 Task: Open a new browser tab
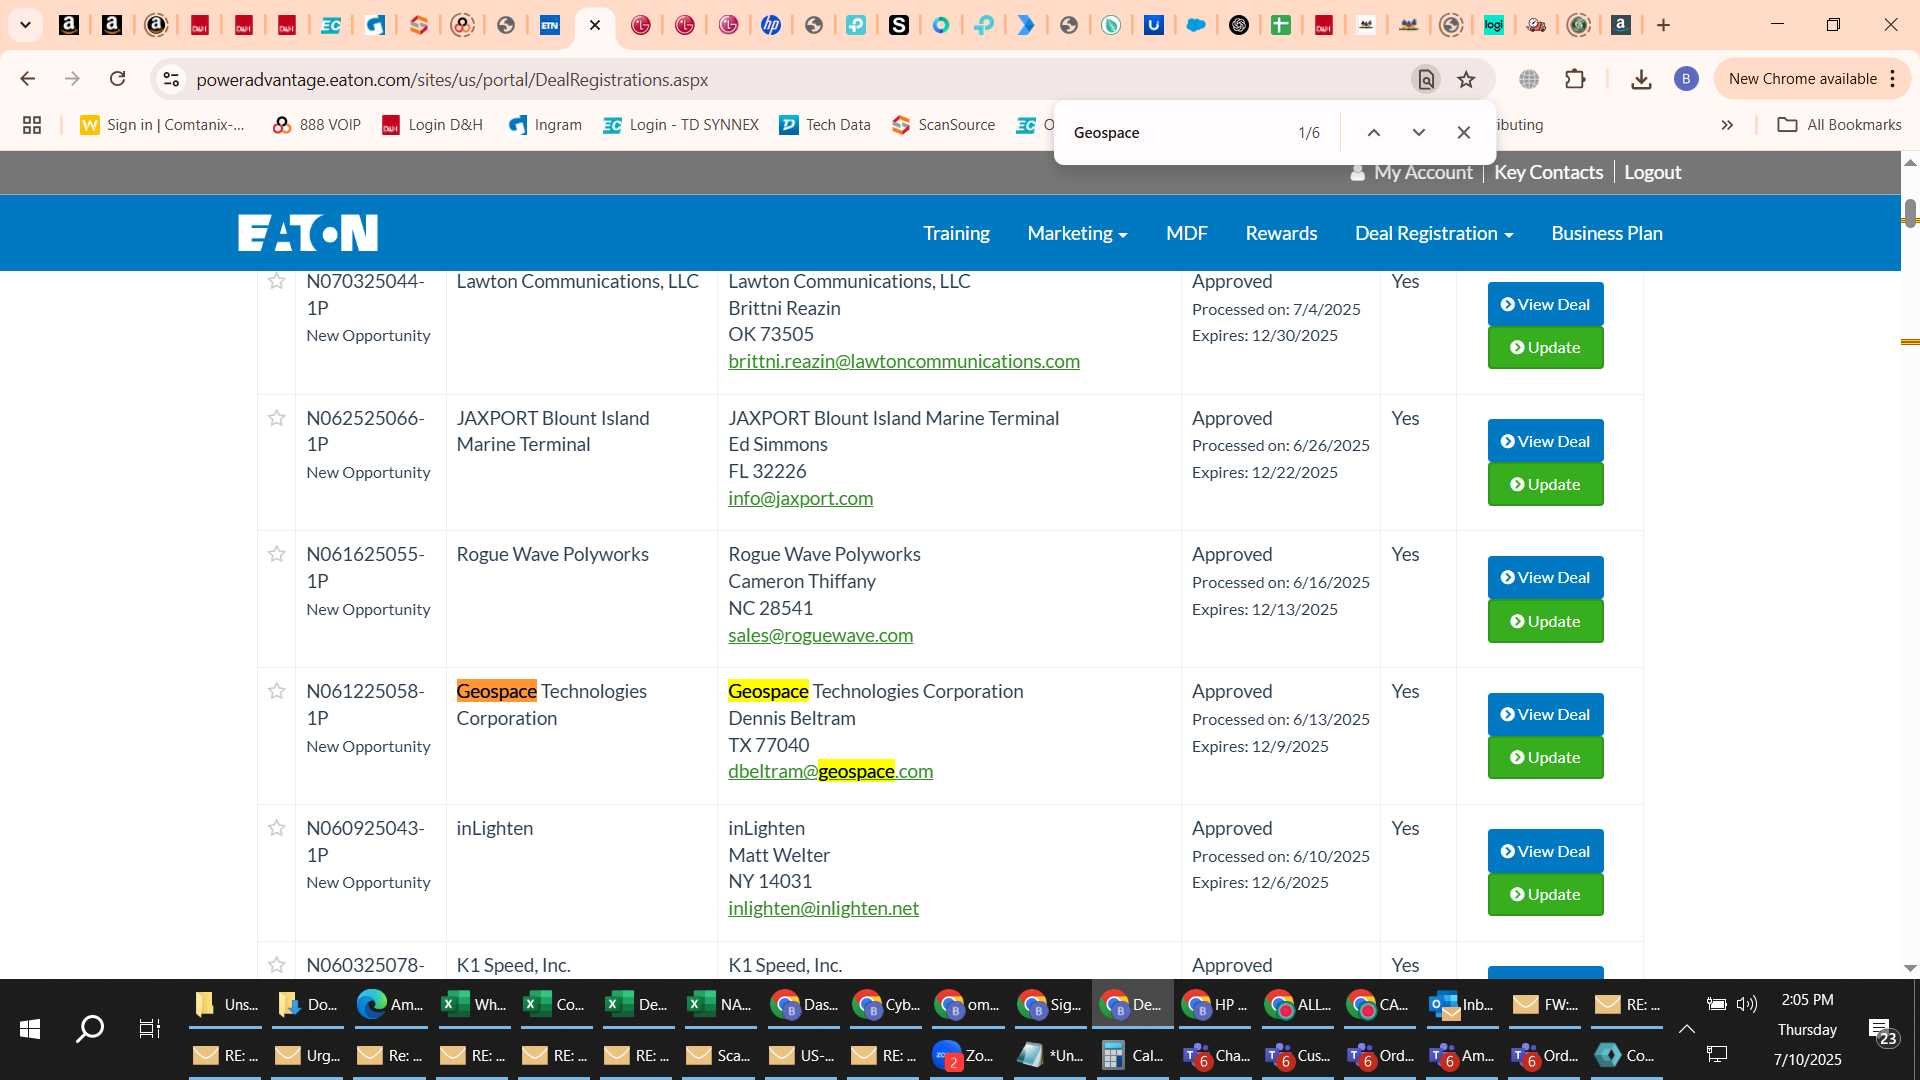[x=1663, y=25]
